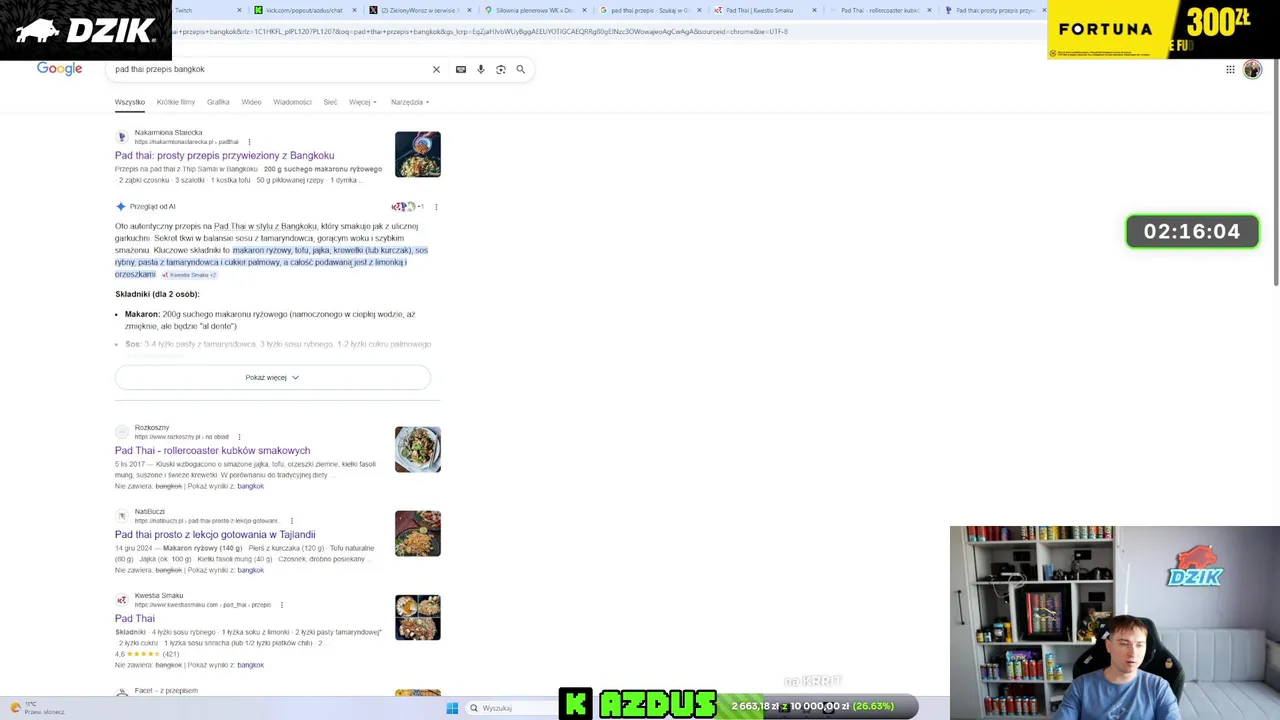
Task: Show results with bangkok under NatiBuczi result
Action: pyautogui.click(x=250, y=570)
